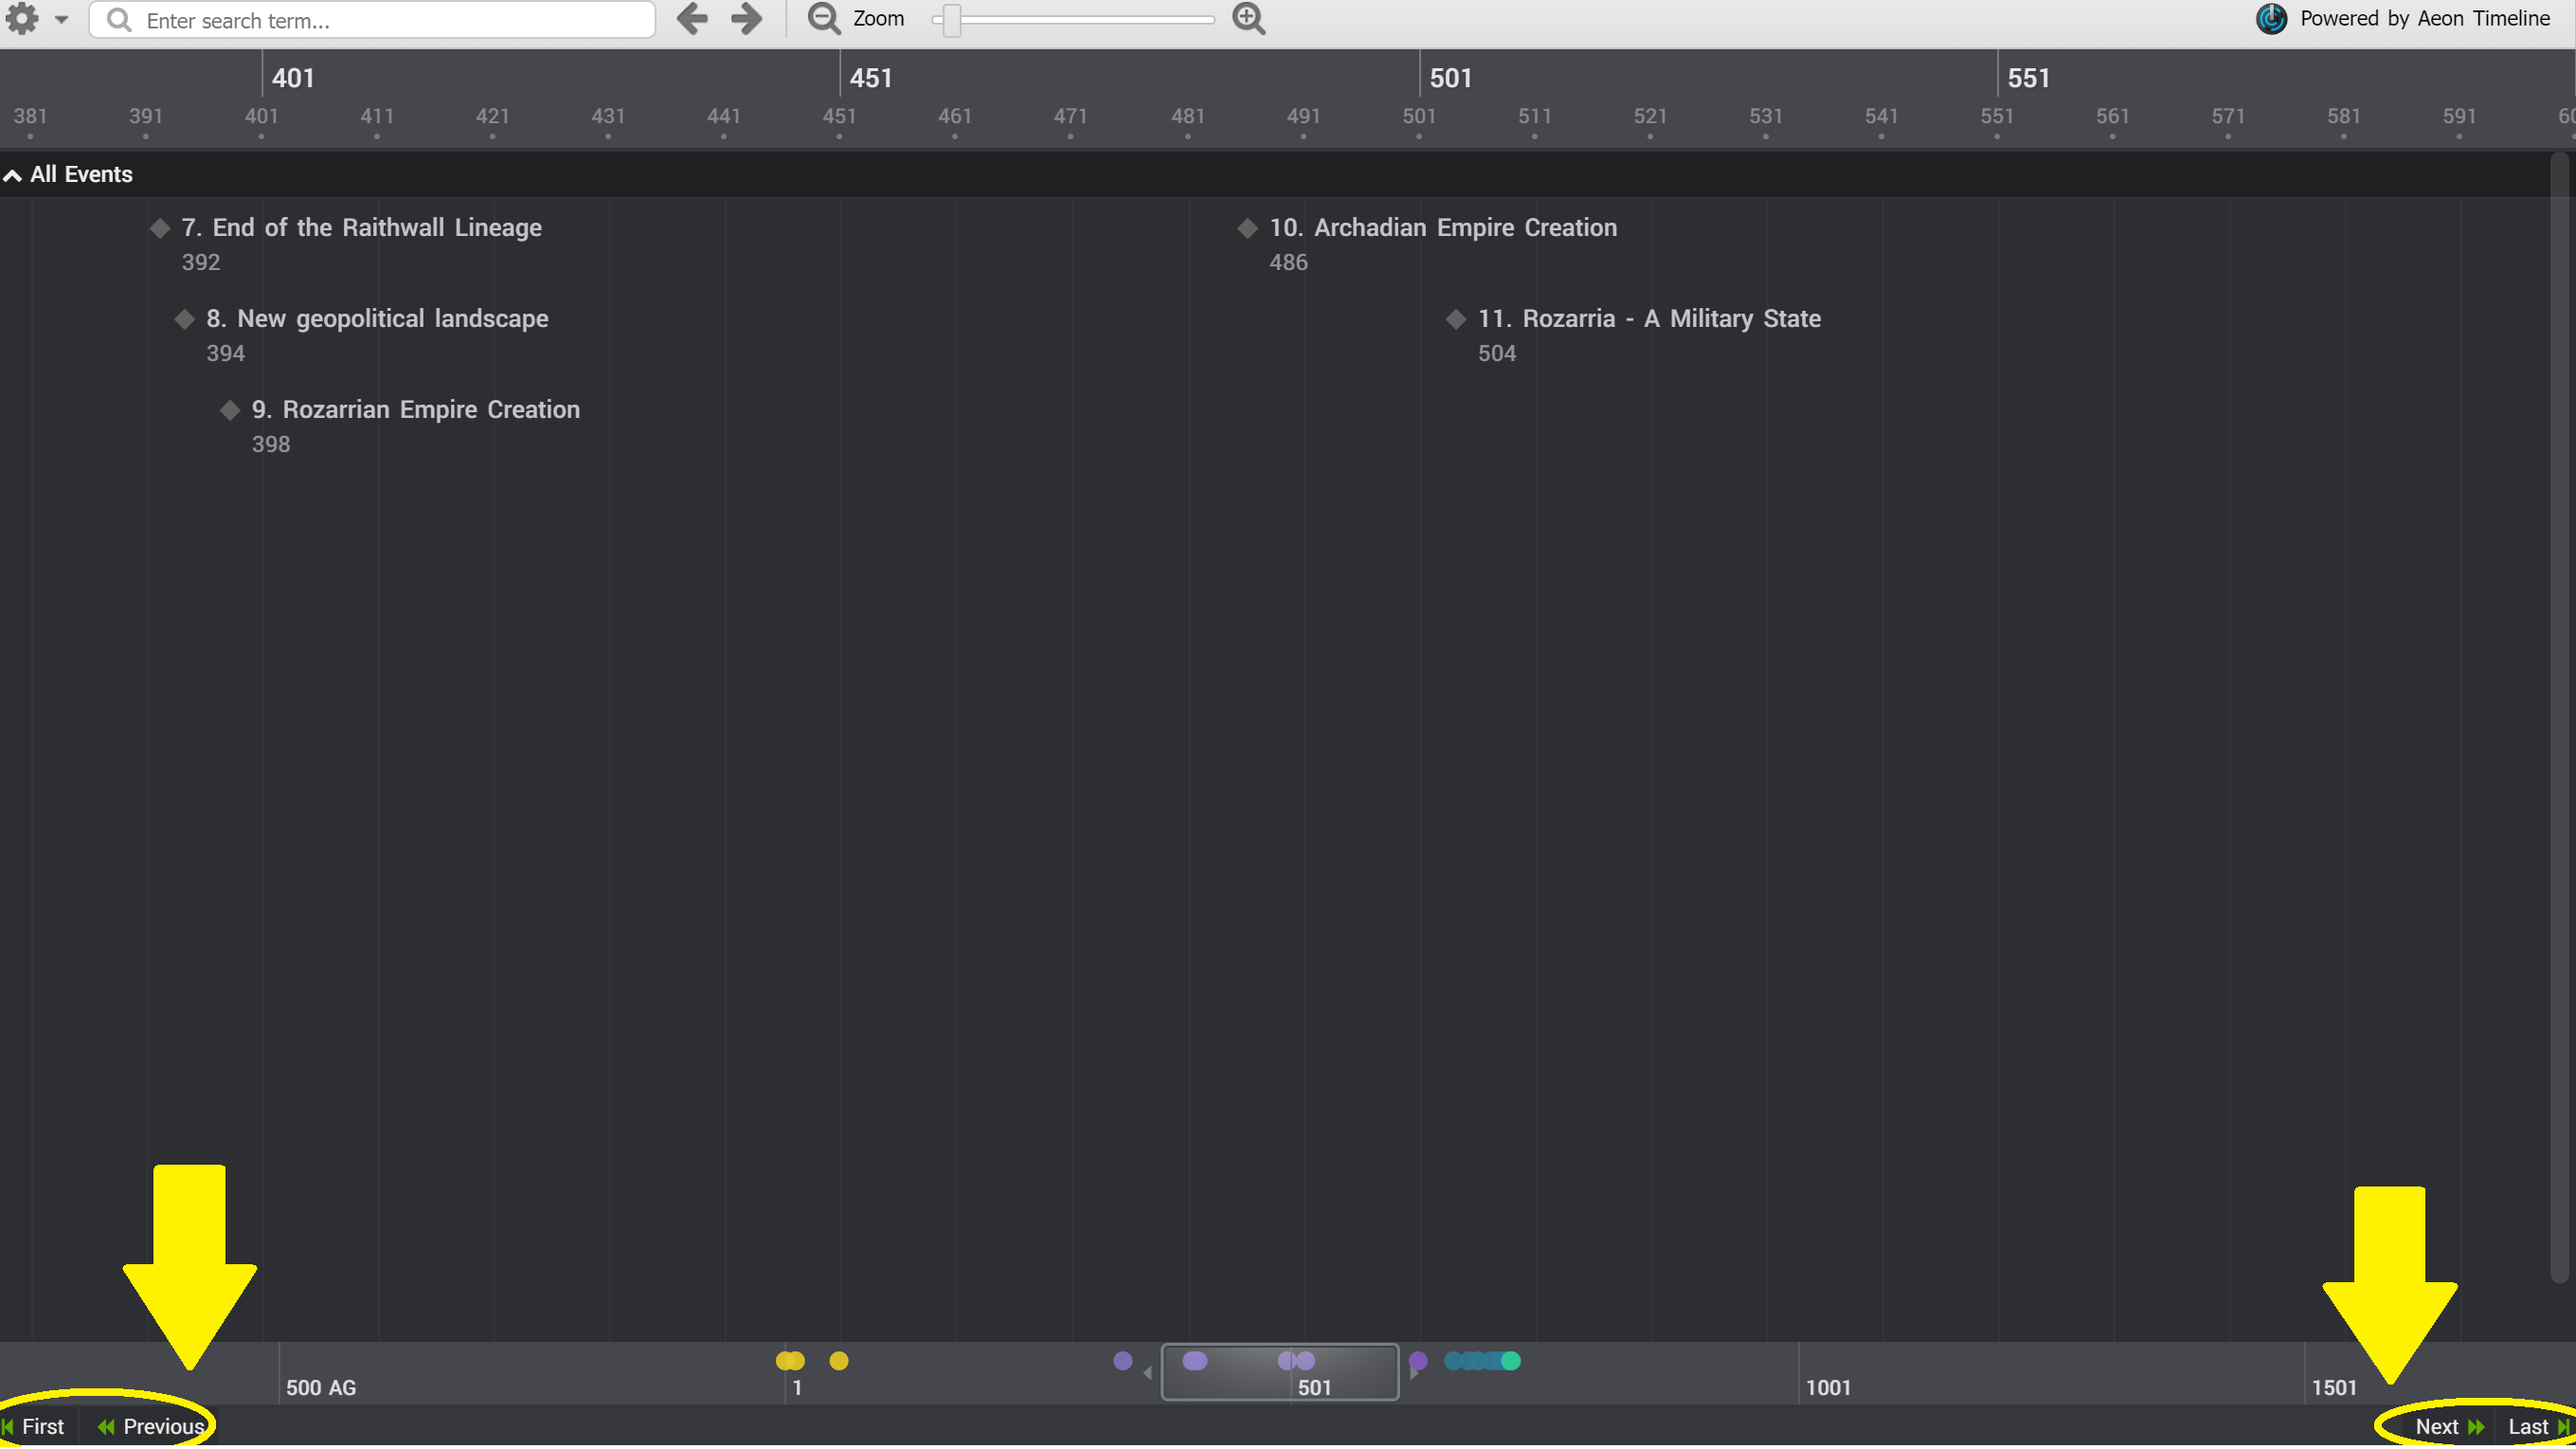
Task: Click the diamond marker of event 10
Action: pyautogui.click(x=1247, y=228)
